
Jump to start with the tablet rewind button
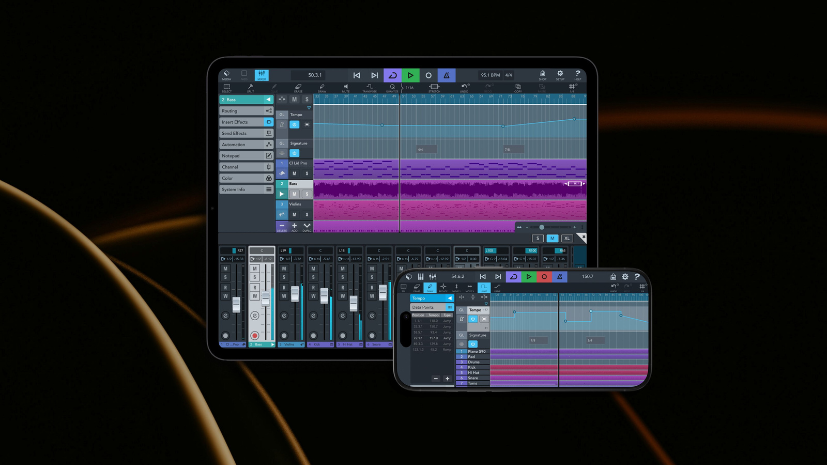[357, 75]
